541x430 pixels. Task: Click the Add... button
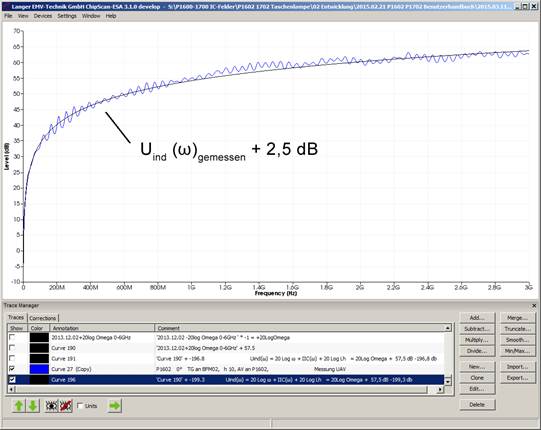coord(477,318)
